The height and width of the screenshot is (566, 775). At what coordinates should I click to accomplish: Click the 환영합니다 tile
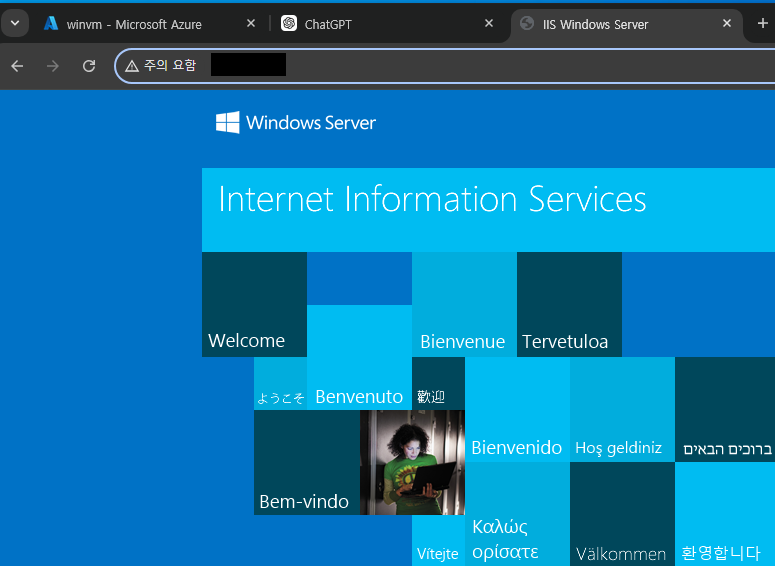tap(725, 514)
